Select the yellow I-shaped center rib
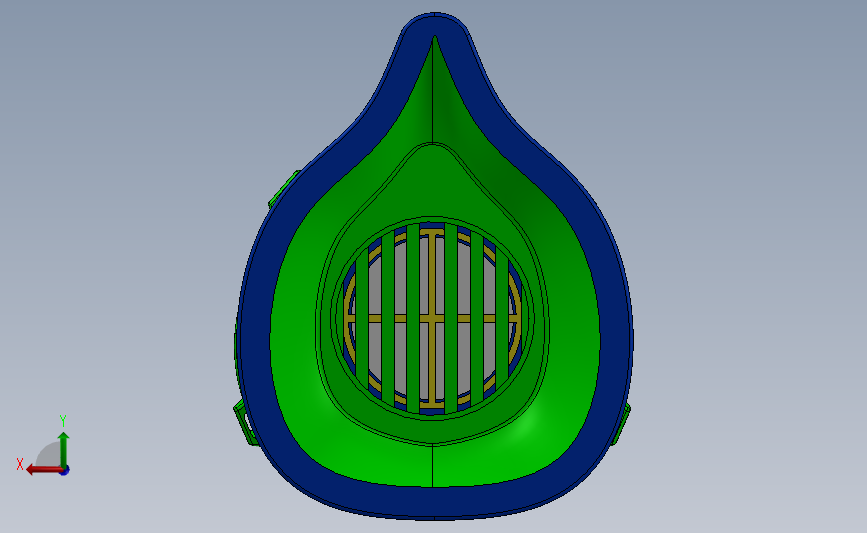The image size is (867, 533). [432, 320]
